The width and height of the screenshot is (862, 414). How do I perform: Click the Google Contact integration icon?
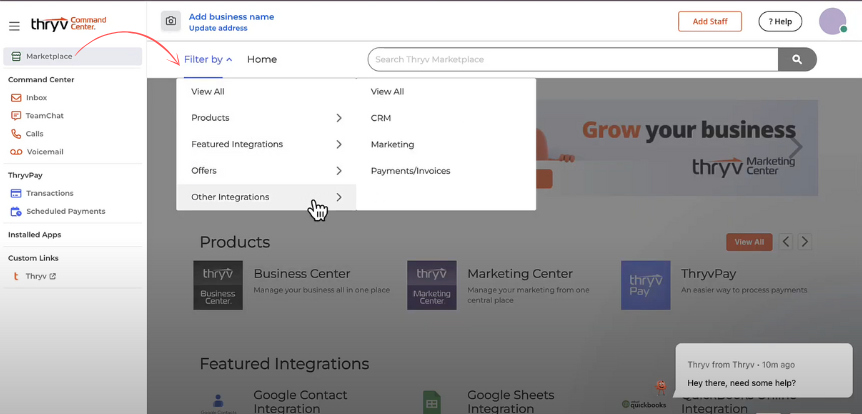[x=218, y=403]
